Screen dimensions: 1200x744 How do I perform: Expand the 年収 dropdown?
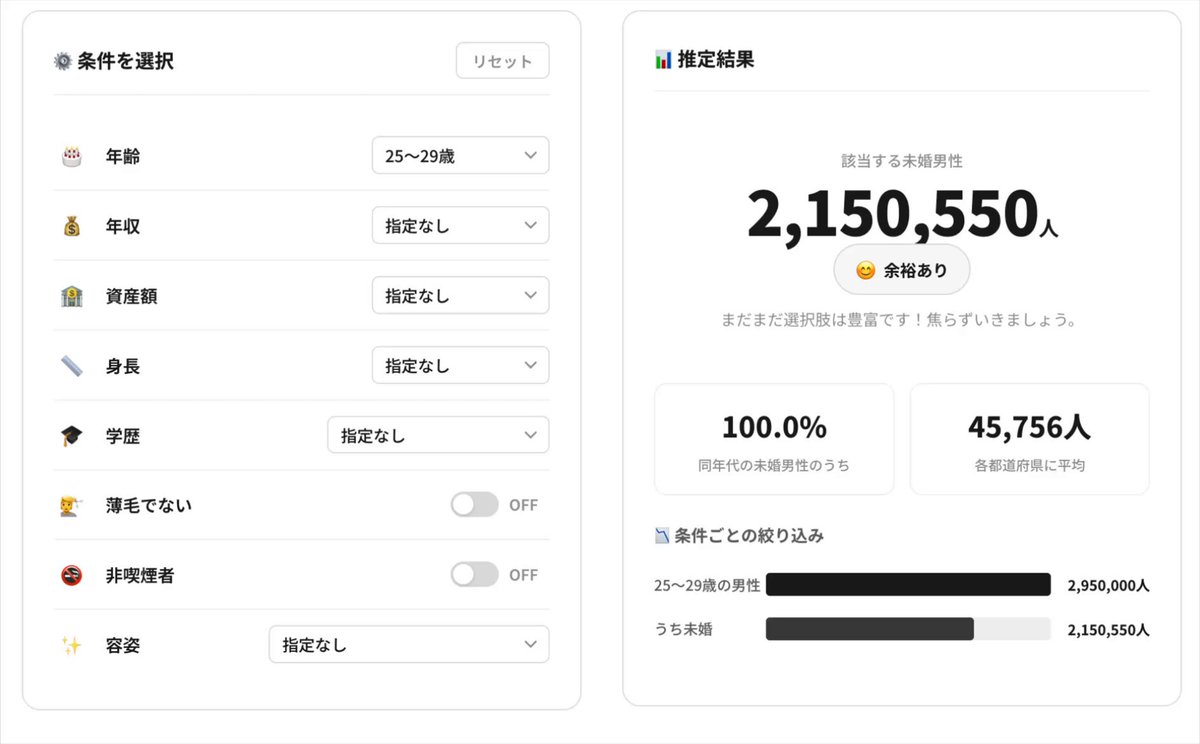[460, 225]
